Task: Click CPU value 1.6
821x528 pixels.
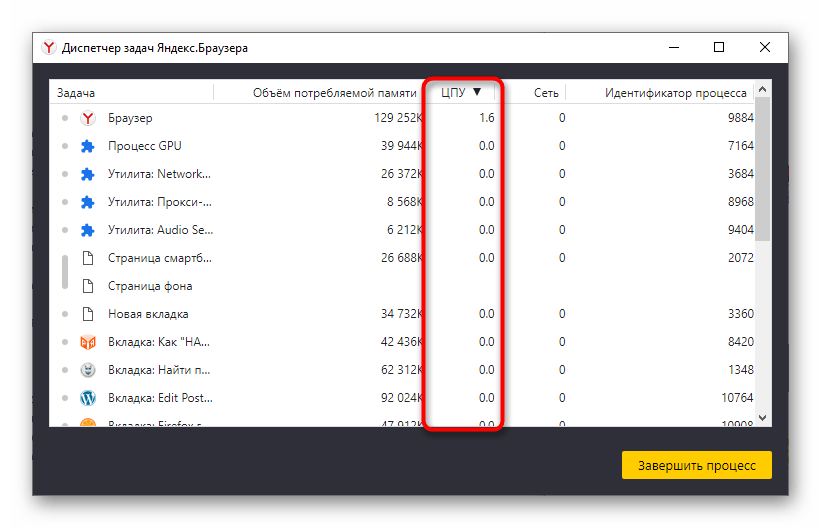Action: [486, 118]
